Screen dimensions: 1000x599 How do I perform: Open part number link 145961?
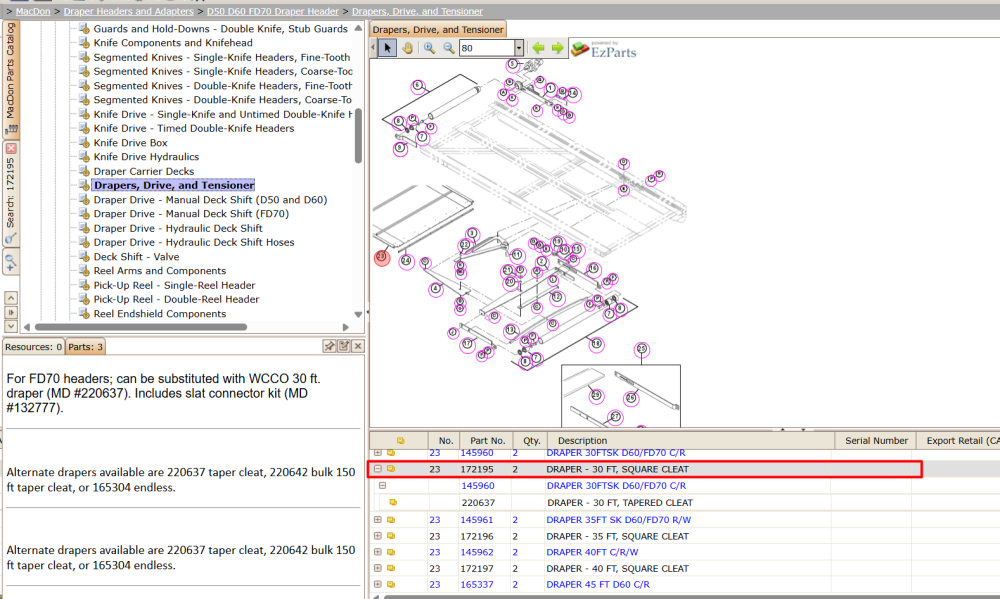pos(476,520)
